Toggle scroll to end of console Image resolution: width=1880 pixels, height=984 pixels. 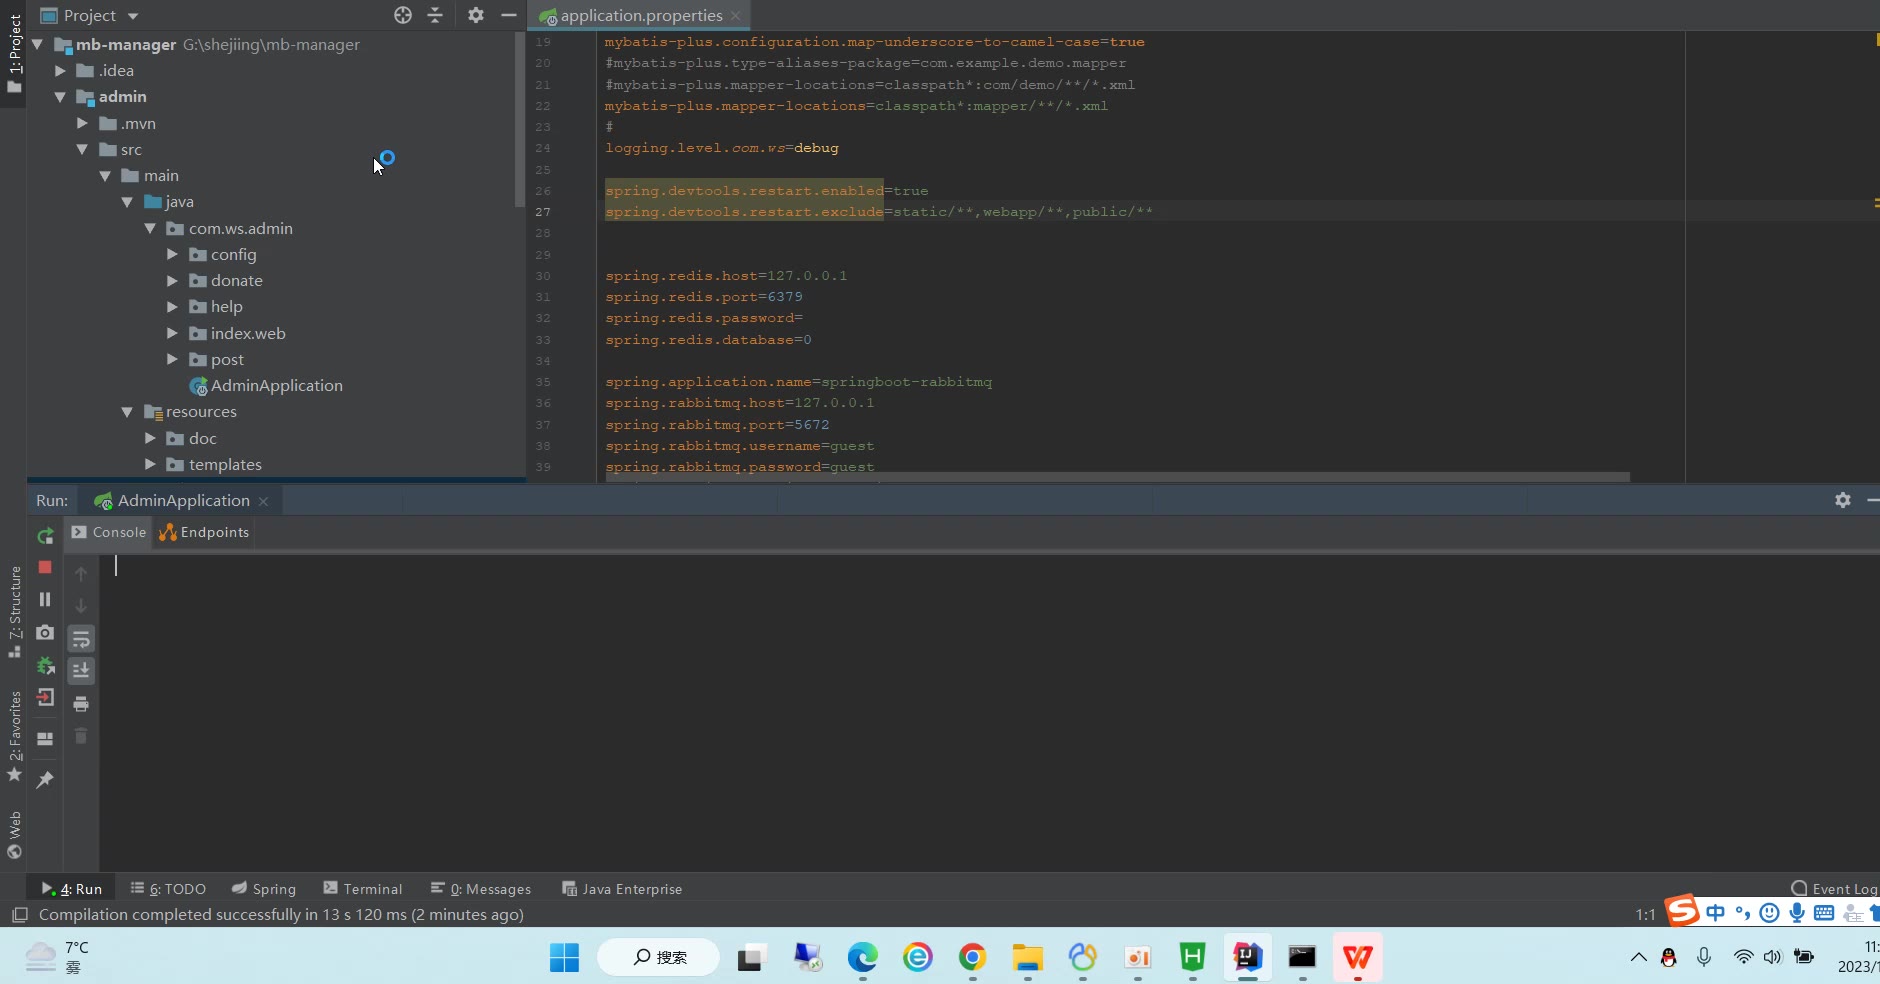81,670
